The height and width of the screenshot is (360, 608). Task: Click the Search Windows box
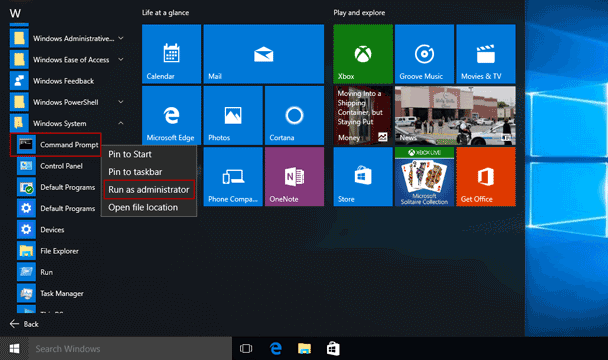[130, 349]
